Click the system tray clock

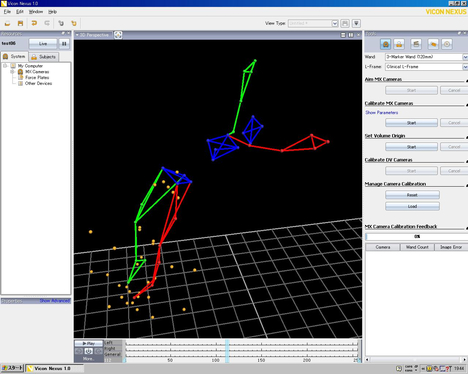pos(459,369)
